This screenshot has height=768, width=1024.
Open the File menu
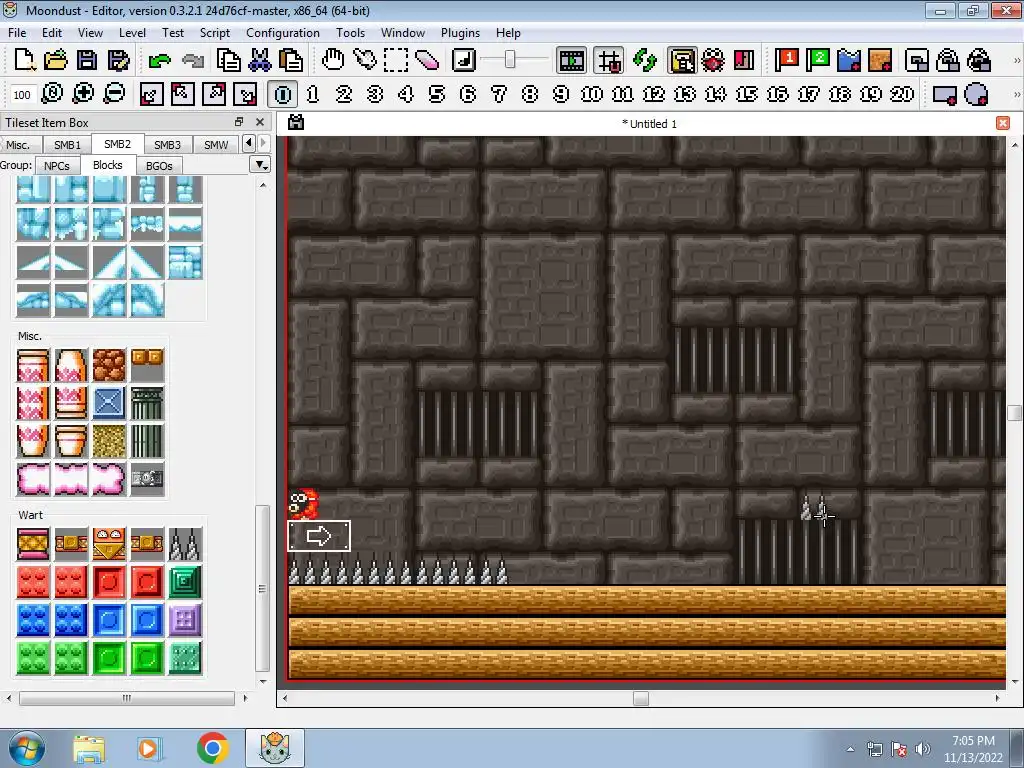pyautogui.click(x=17, y=33)
